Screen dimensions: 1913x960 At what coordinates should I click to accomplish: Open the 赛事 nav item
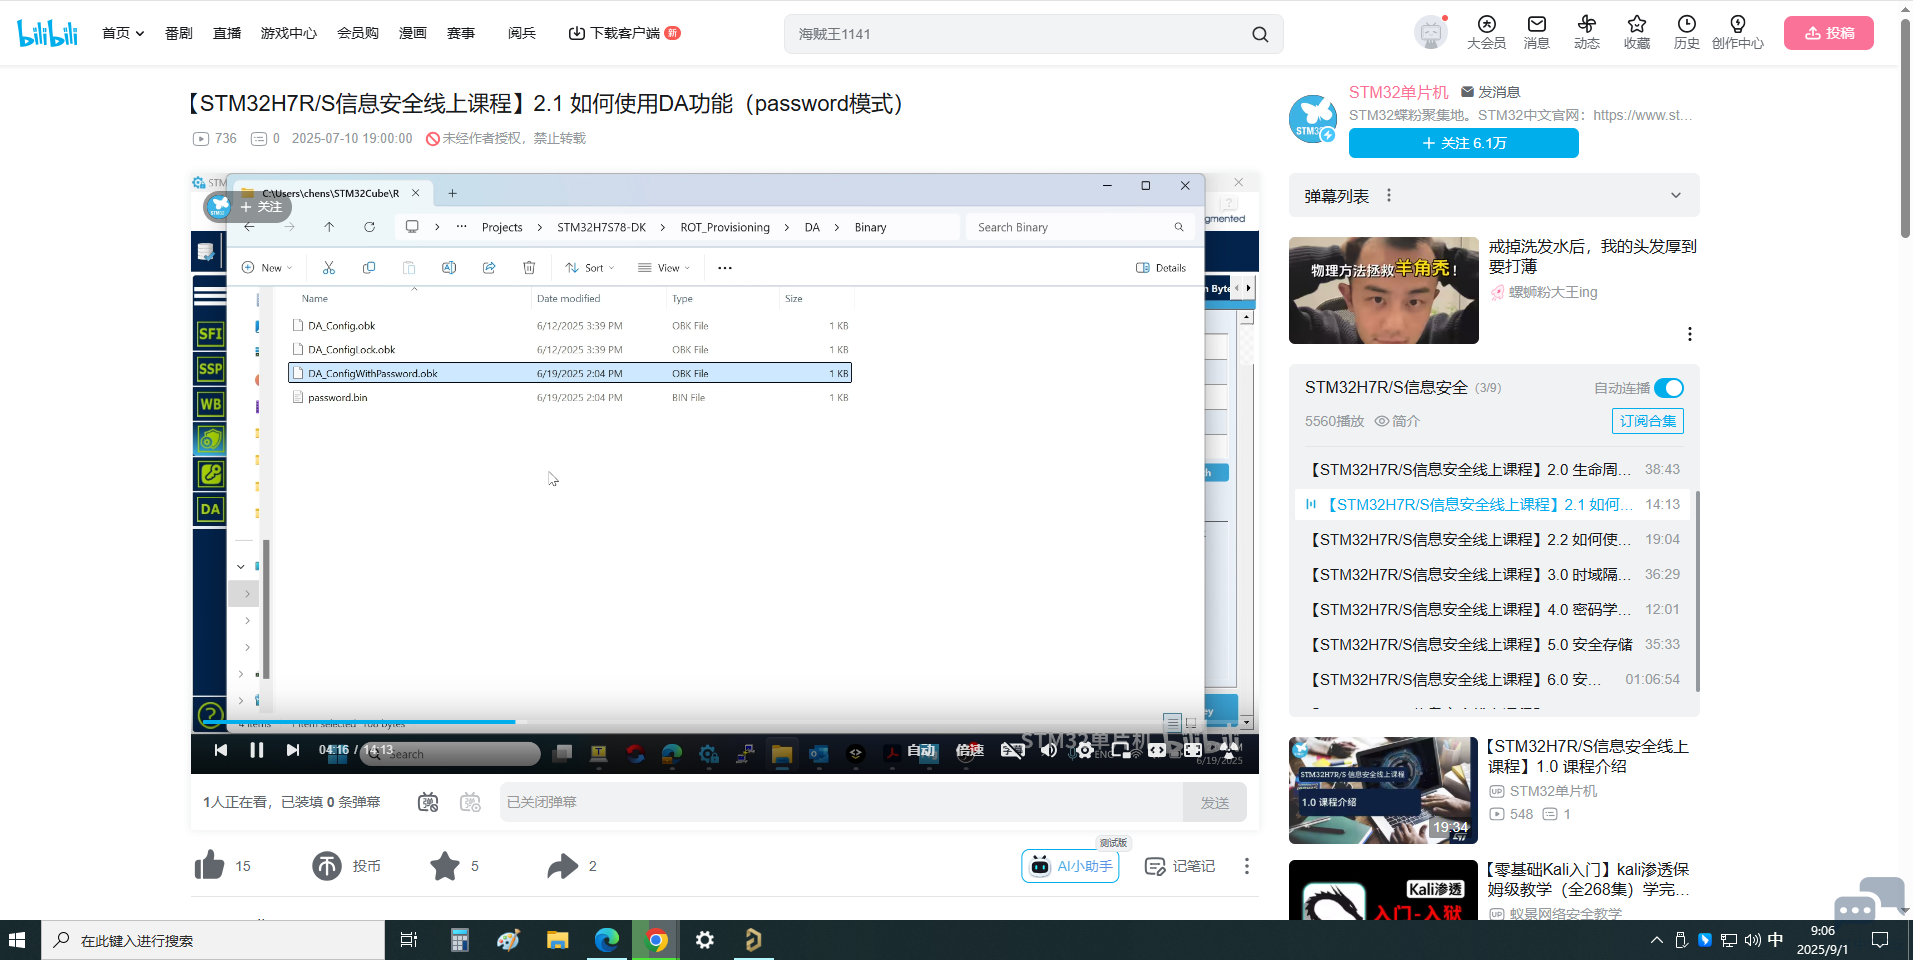click(x=461, y=33)
